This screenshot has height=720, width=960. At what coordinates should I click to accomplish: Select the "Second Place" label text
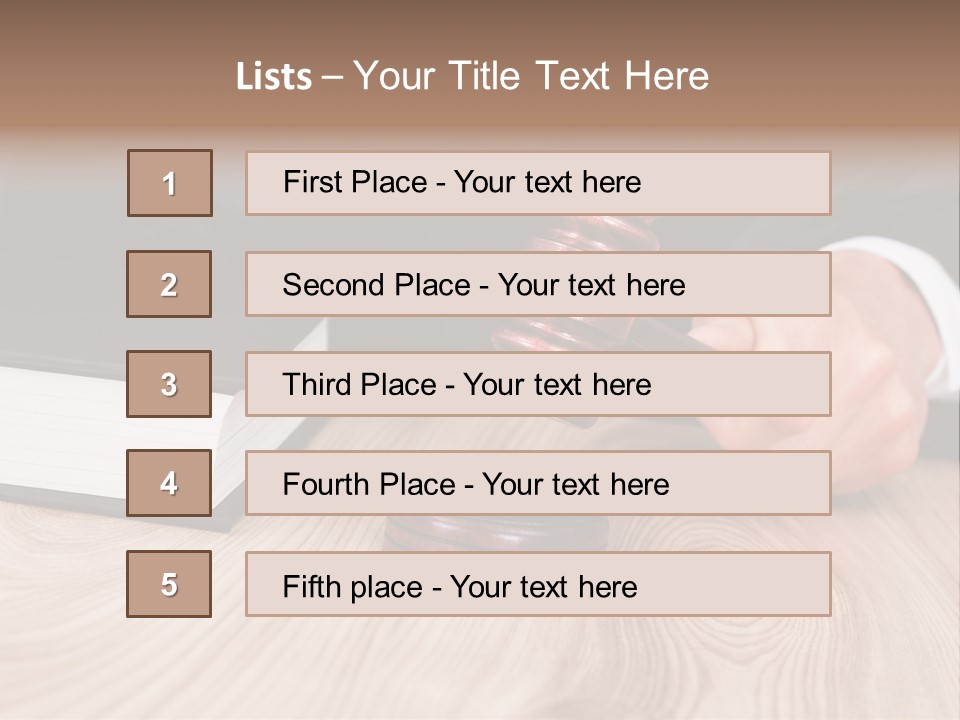click(375, 285)
